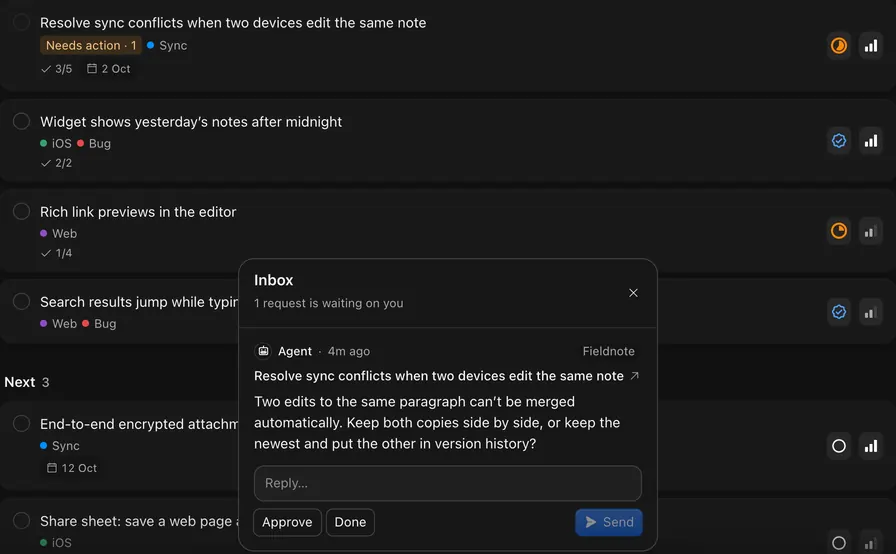Mark Search results jump task complete
Viewport: 896px width, 554px height.
pyautogui.click(x=21, y=301)
